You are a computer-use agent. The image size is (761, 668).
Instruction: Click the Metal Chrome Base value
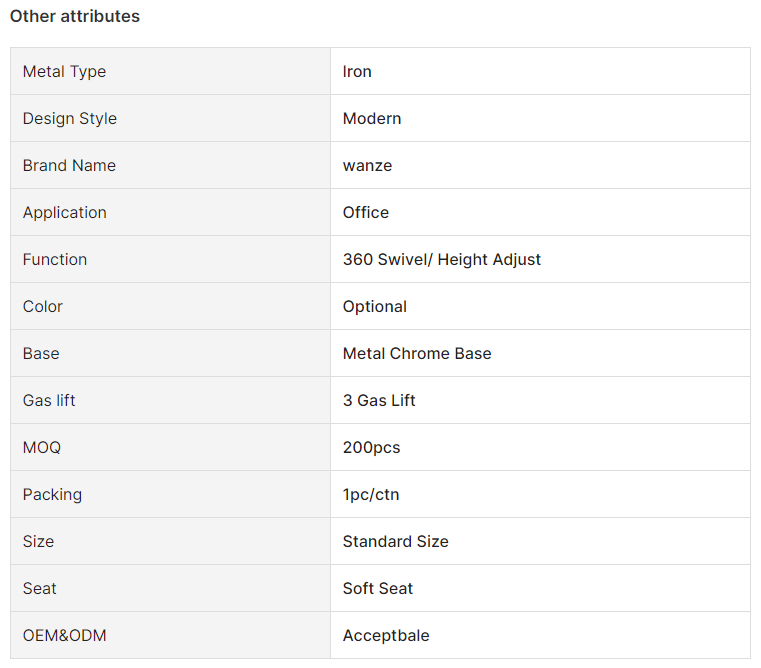pos(417,353)
